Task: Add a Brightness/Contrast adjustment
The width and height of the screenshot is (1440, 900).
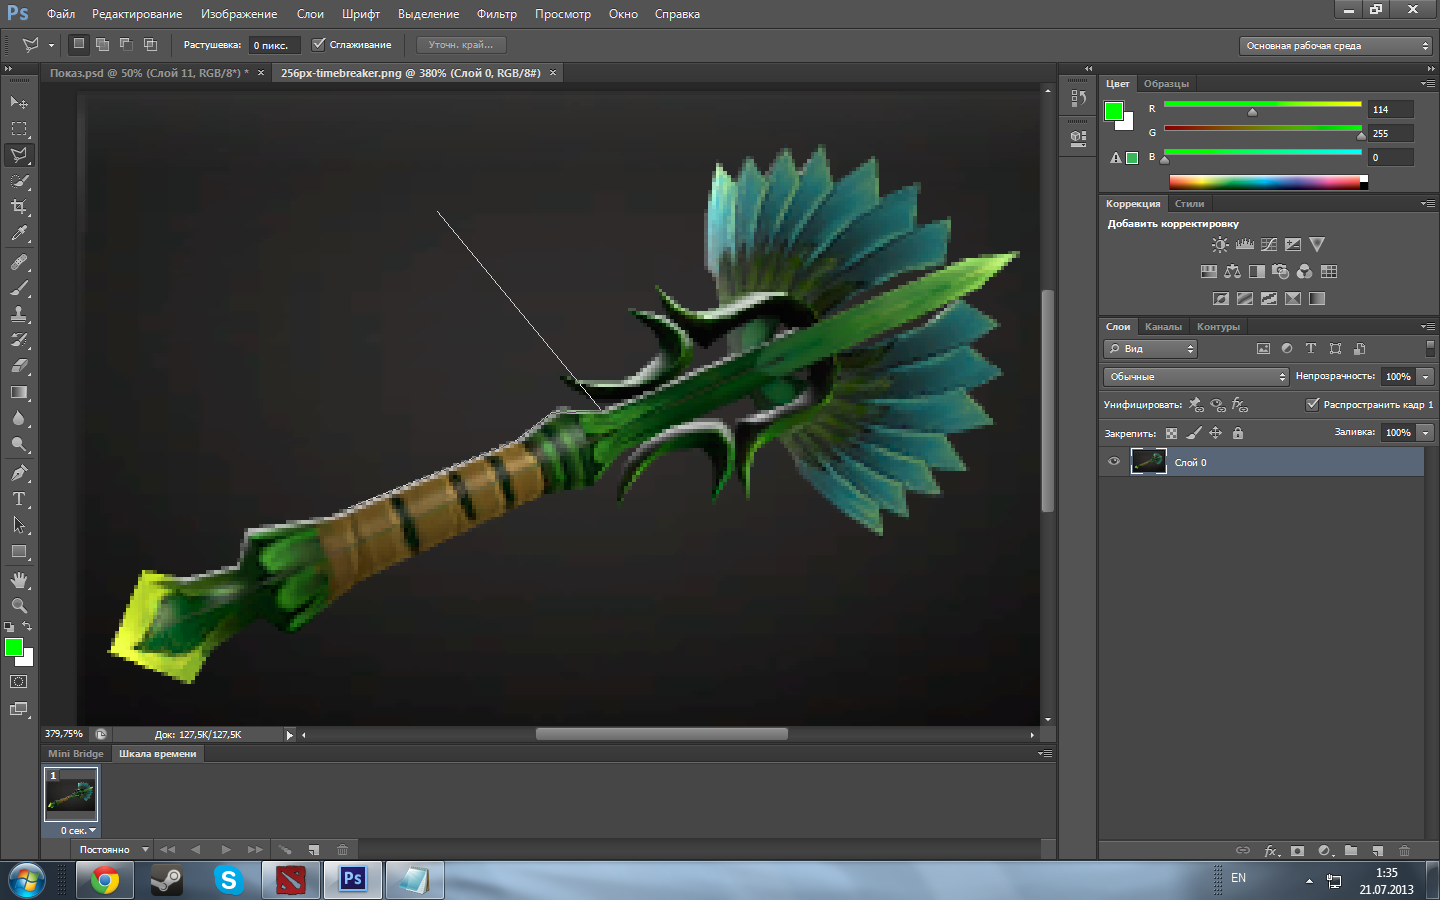Action: [1220, 244]
